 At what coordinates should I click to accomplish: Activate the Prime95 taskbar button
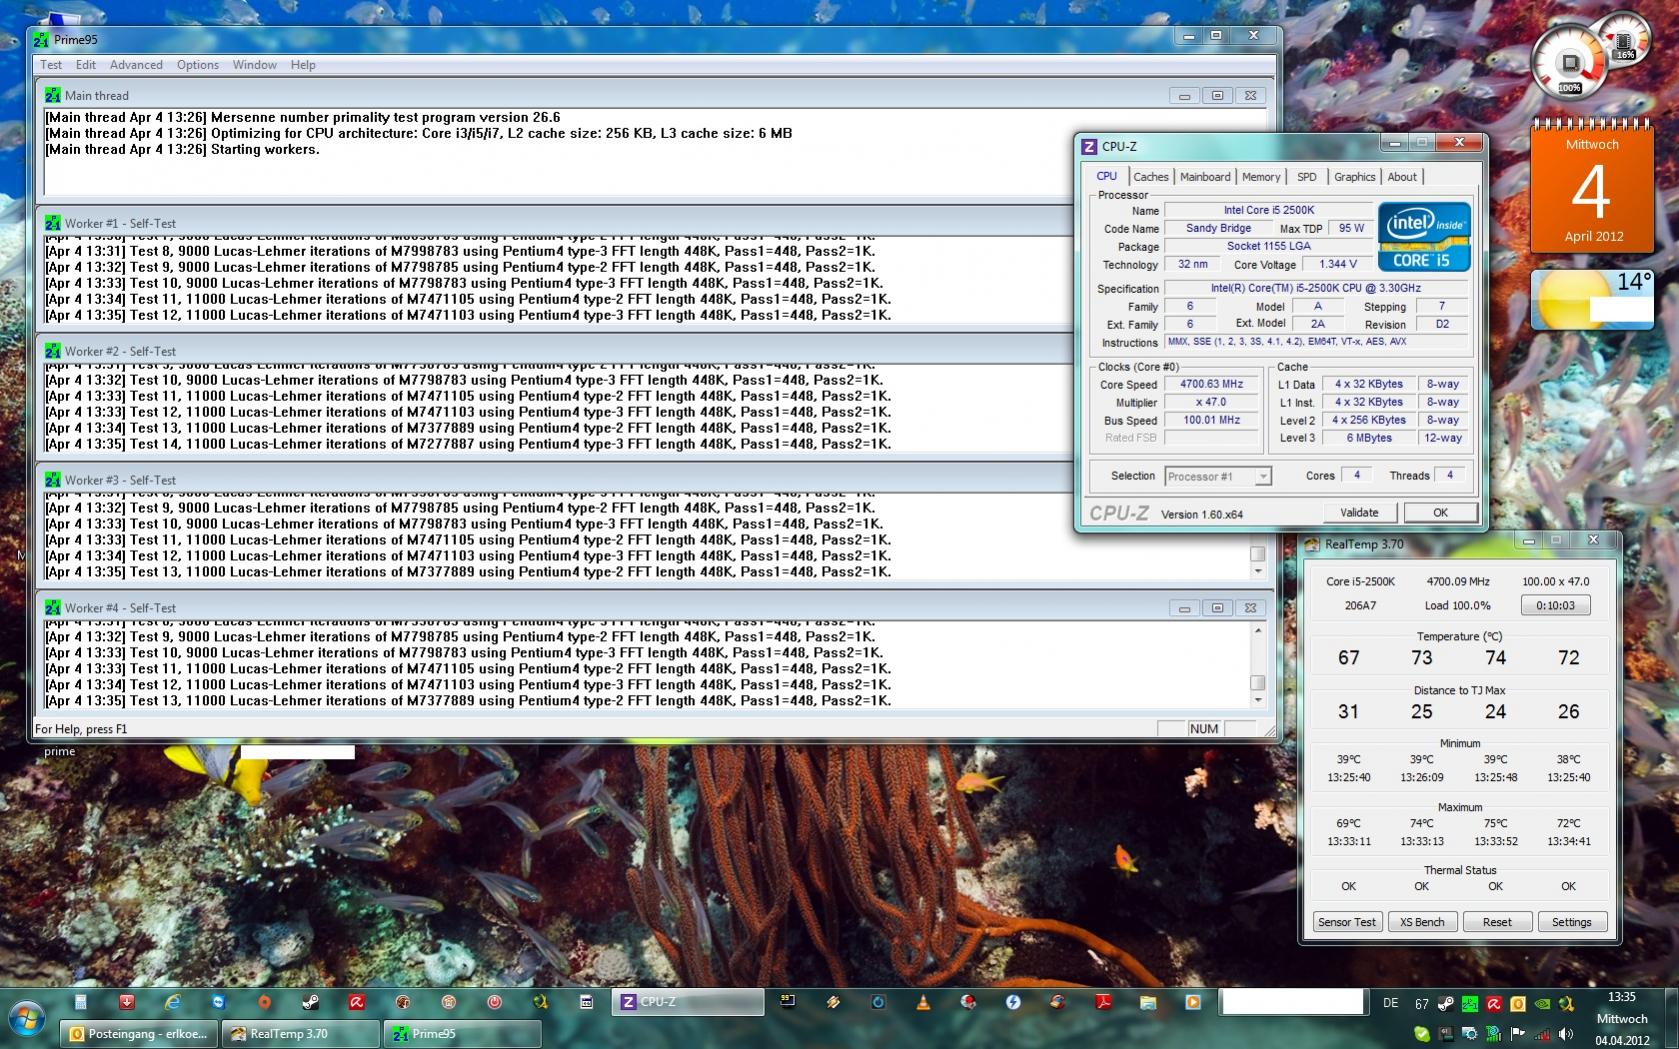[462, 1034]
